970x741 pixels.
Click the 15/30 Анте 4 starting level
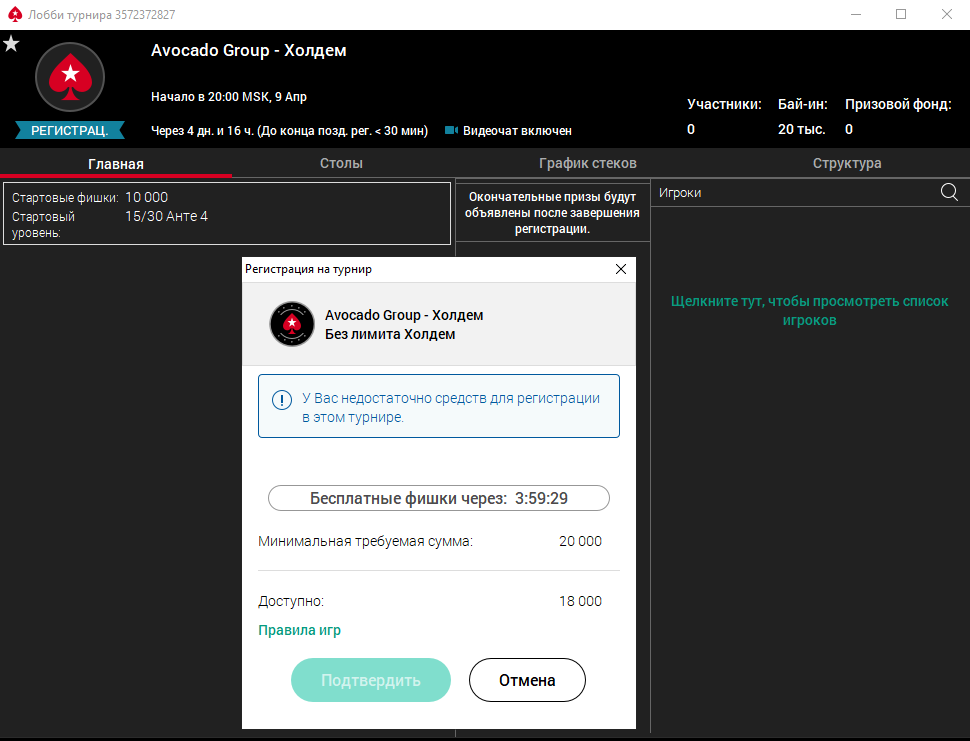(x=166, y=216)
